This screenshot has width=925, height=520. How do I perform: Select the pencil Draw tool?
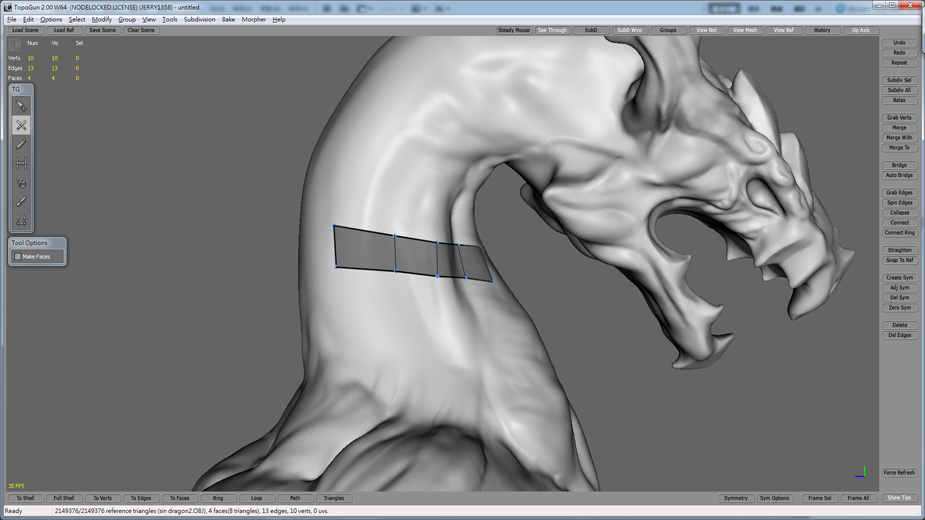click(21, 144)
